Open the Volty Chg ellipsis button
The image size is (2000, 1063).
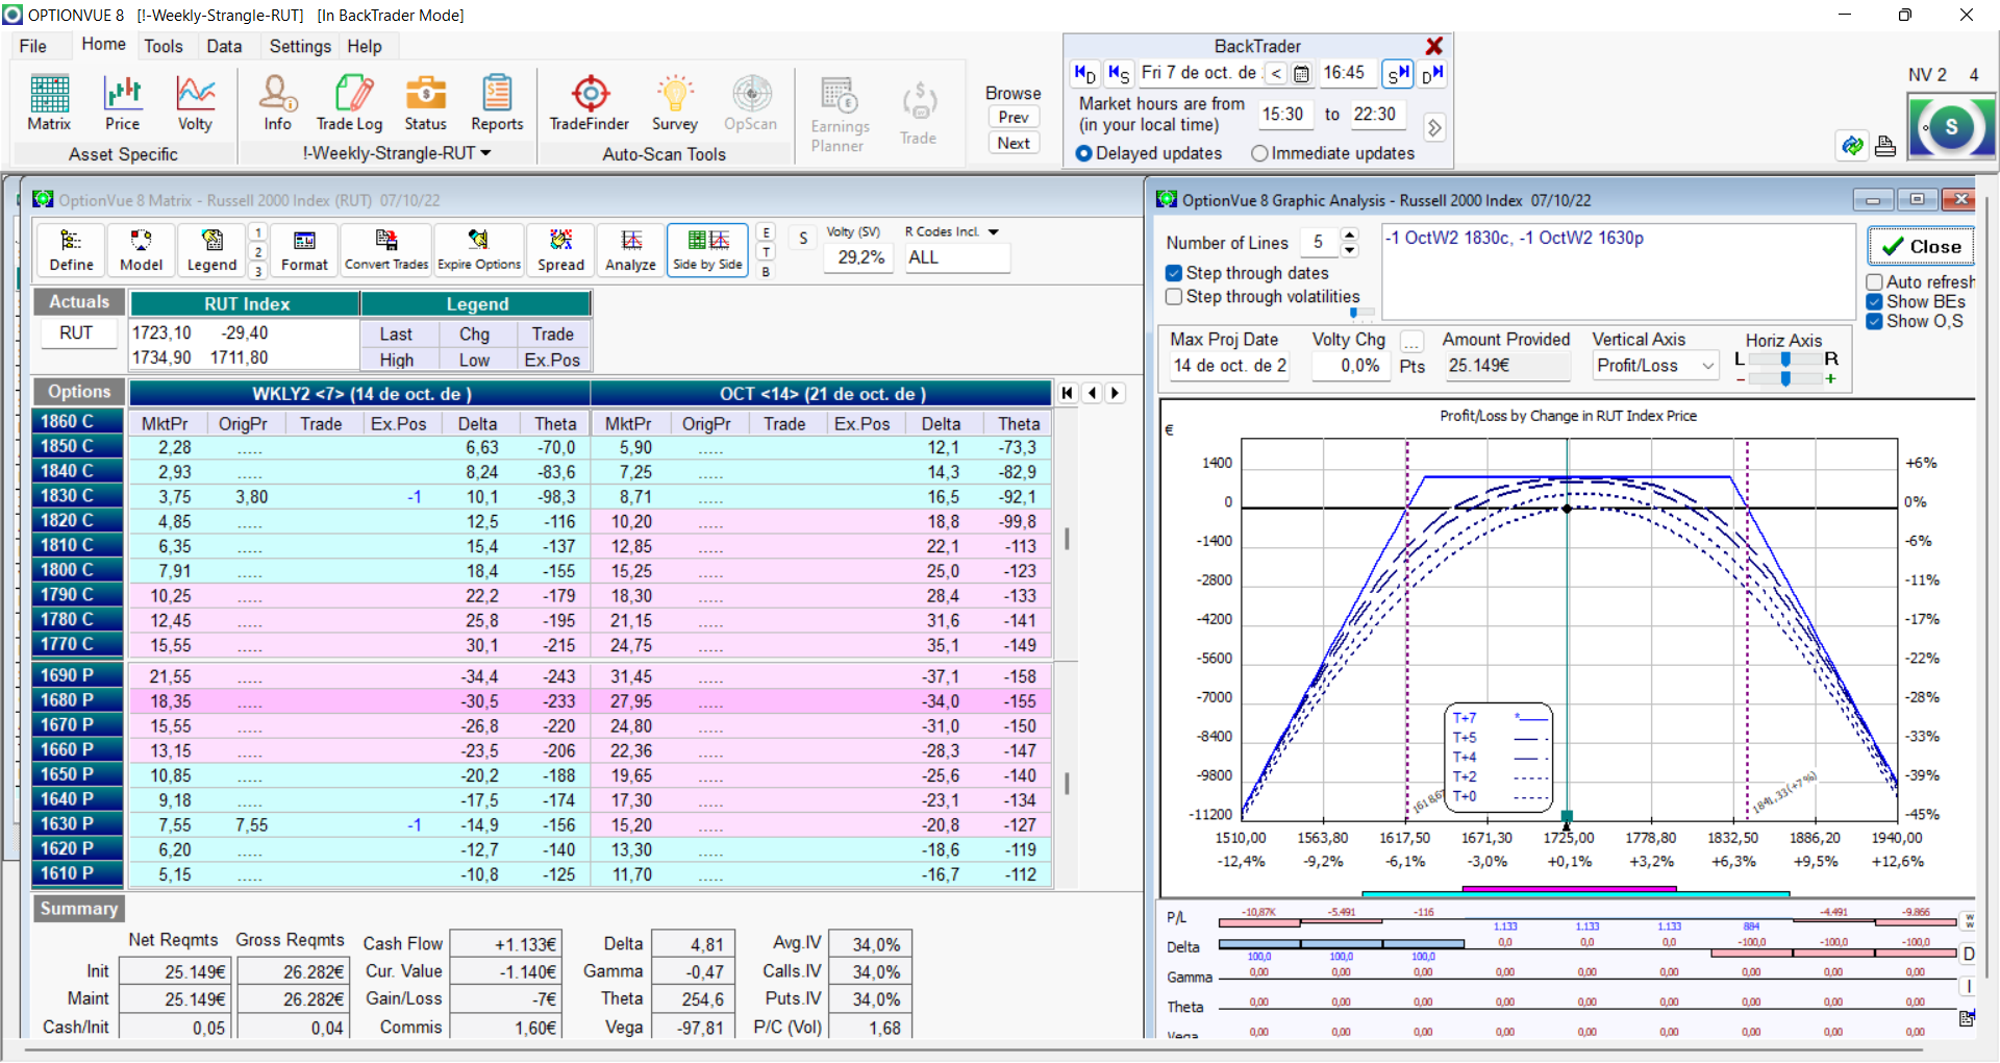[1411, 341]
